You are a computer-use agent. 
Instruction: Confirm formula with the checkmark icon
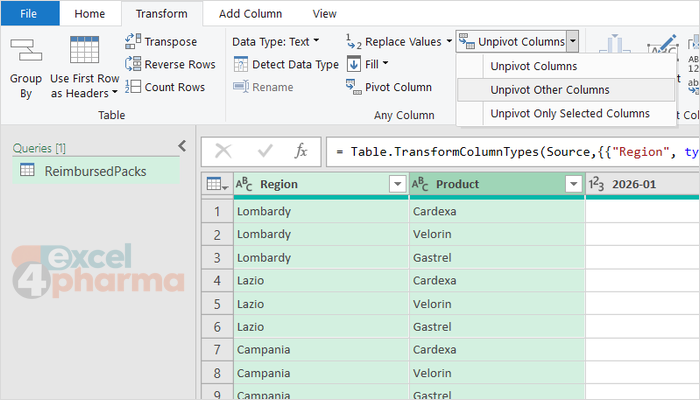265,151
